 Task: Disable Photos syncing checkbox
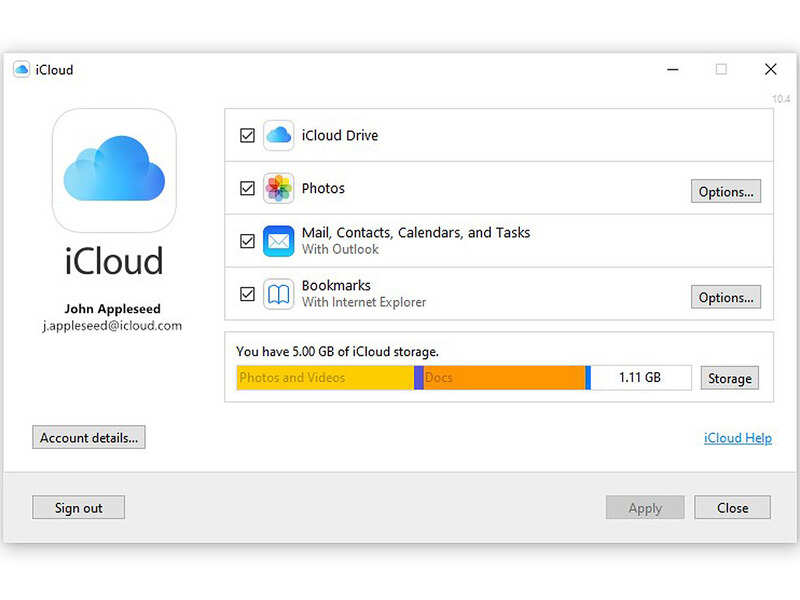coord(247,188)
